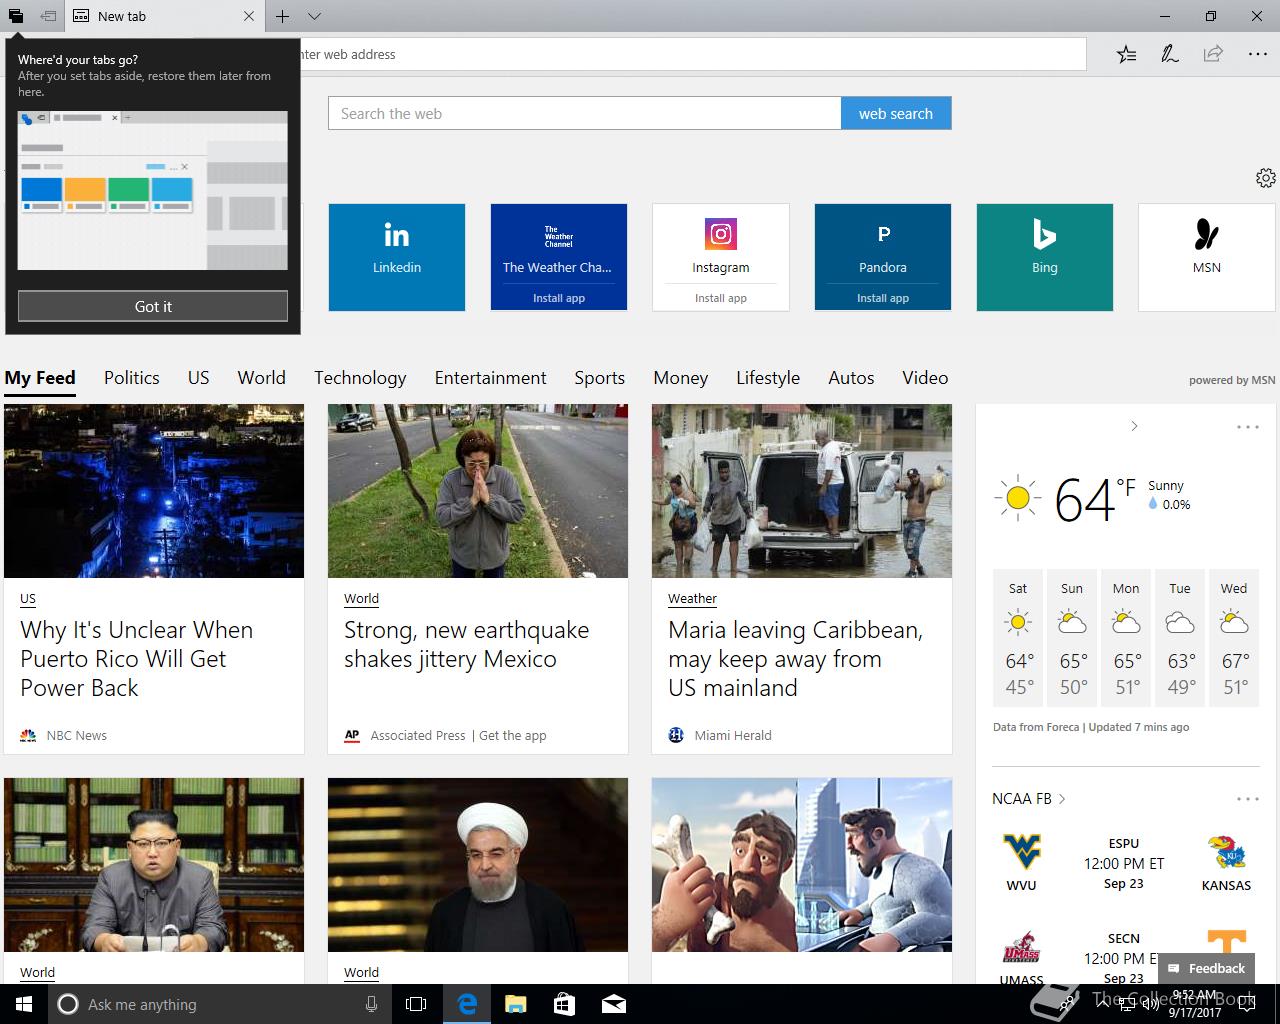
Task: Click the Weather category label on Maria story
Action: point(692,599)
